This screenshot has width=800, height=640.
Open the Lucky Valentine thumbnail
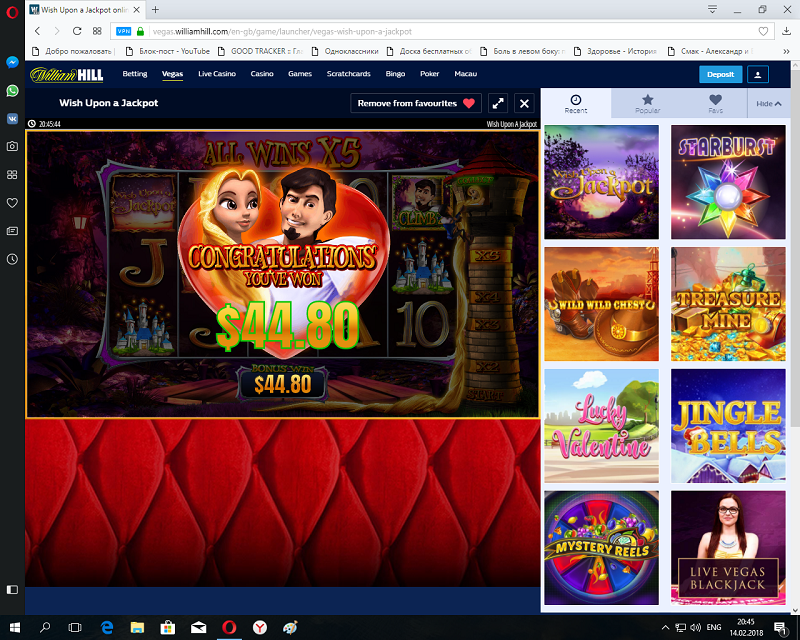[602, 426]
